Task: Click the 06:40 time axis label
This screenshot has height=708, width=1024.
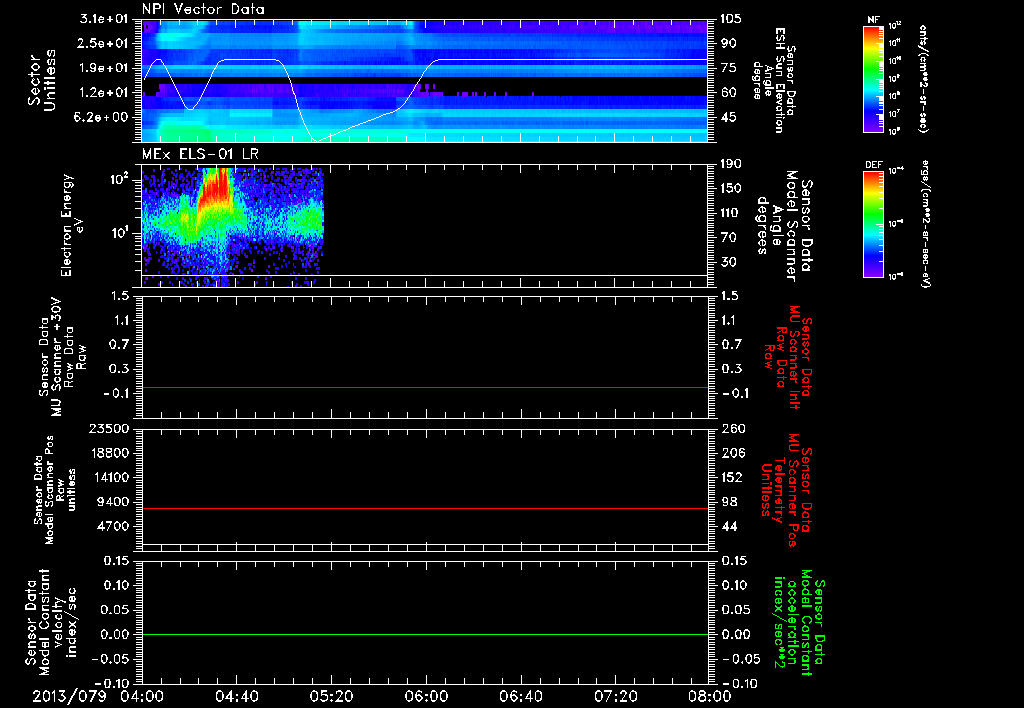Action: point(520,696)
